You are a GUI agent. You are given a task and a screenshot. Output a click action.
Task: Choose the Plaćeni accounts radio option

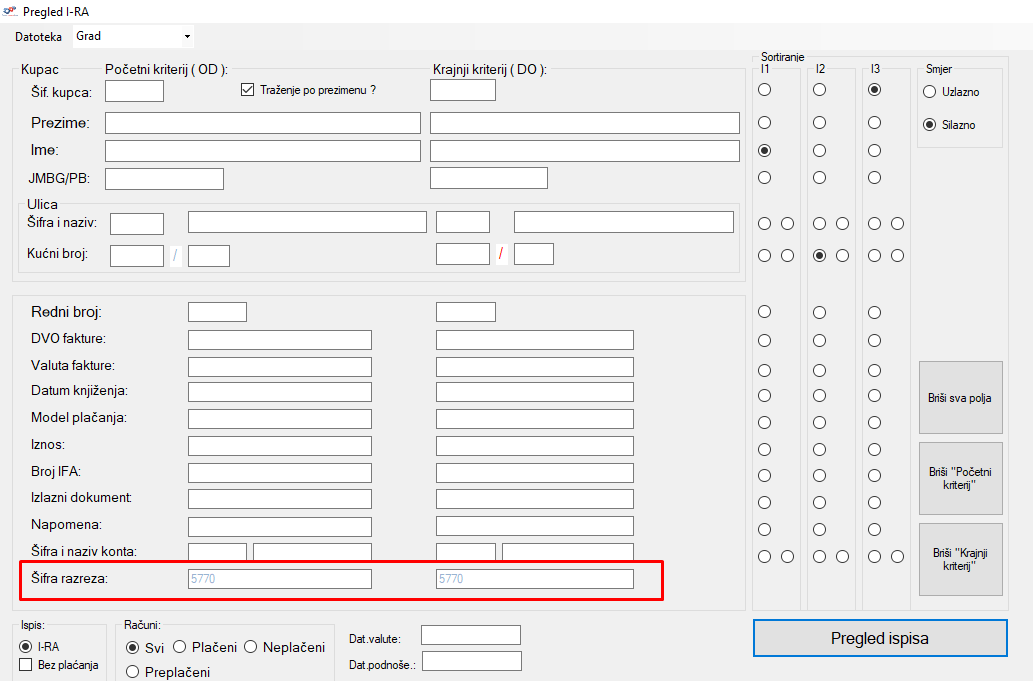[x=180, y=647]
